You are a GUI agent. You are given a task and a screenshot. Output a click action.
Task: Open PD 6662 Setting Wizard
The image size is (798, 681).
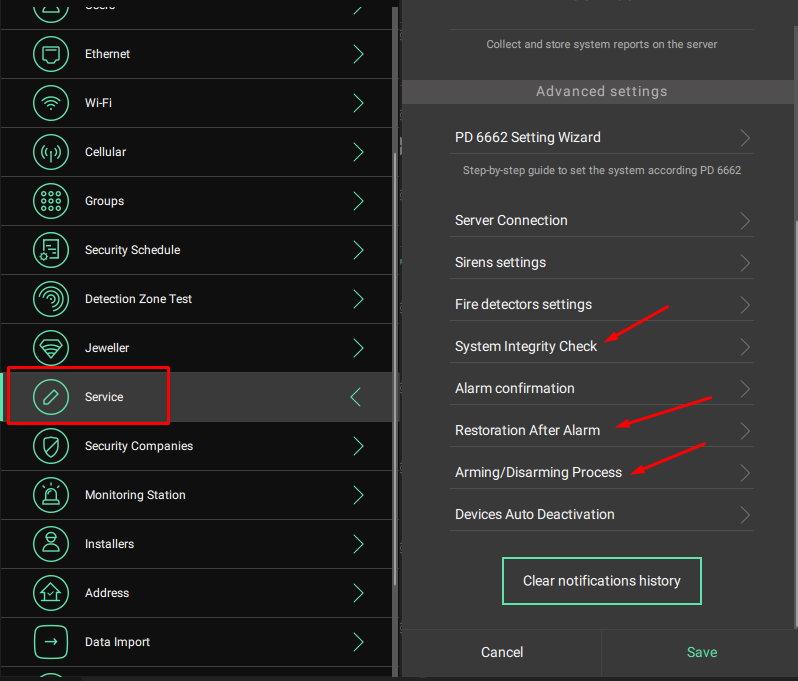pyautogui.click(x=602, y=137)
